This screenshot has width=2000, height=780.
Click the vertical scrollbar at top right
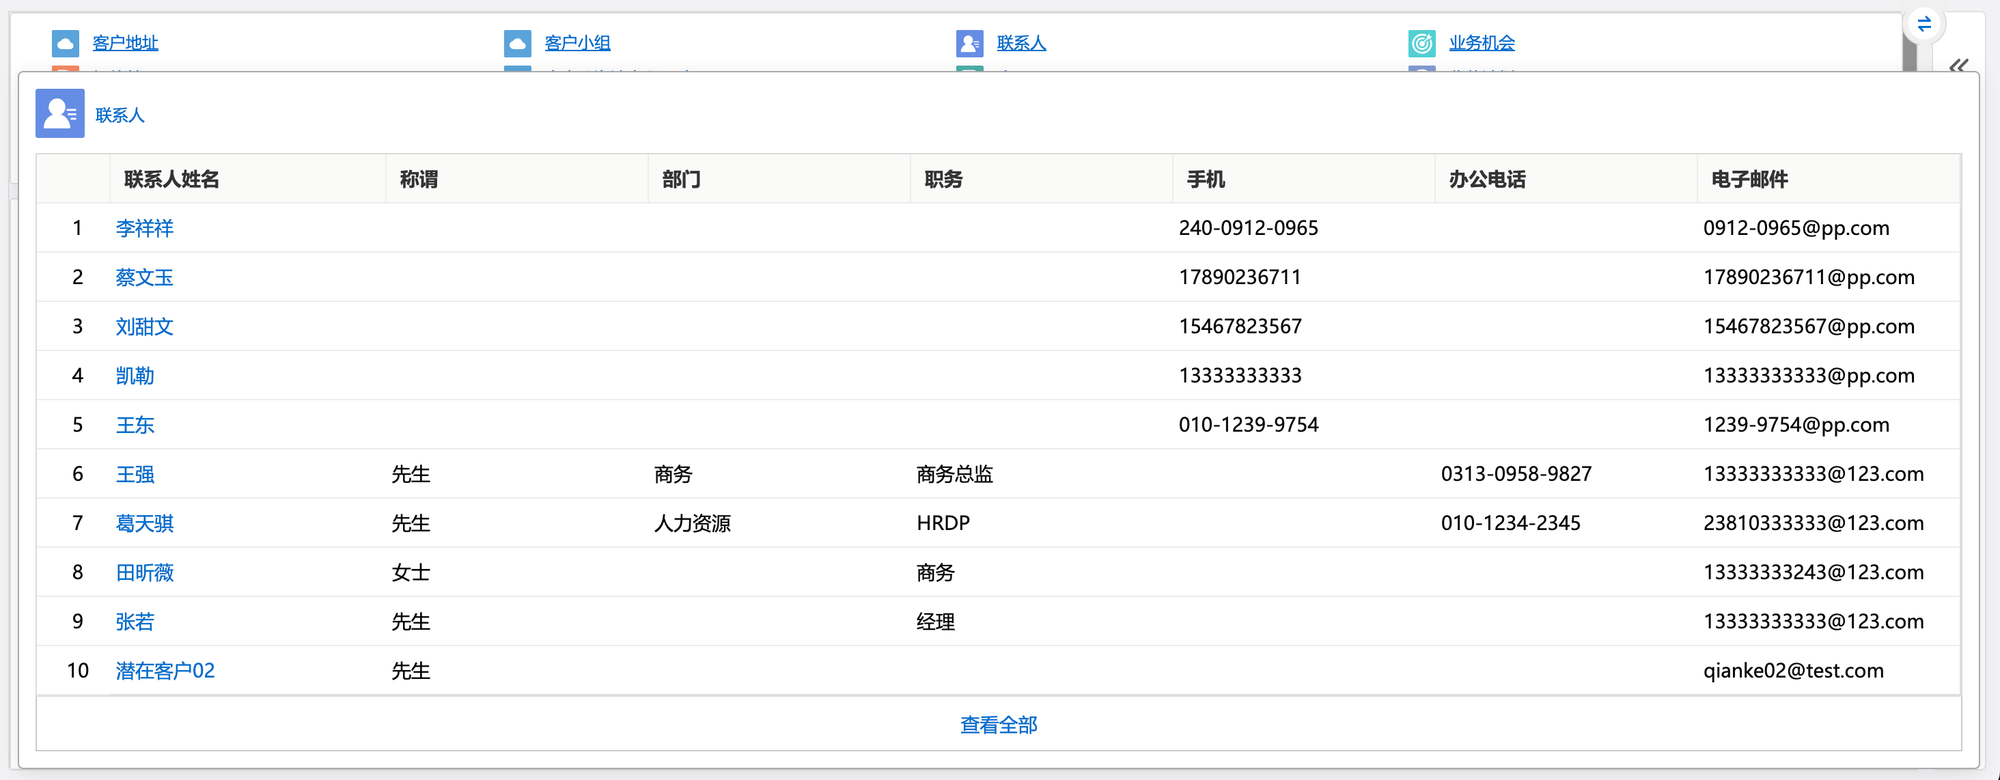click(x=1909, y=55)
